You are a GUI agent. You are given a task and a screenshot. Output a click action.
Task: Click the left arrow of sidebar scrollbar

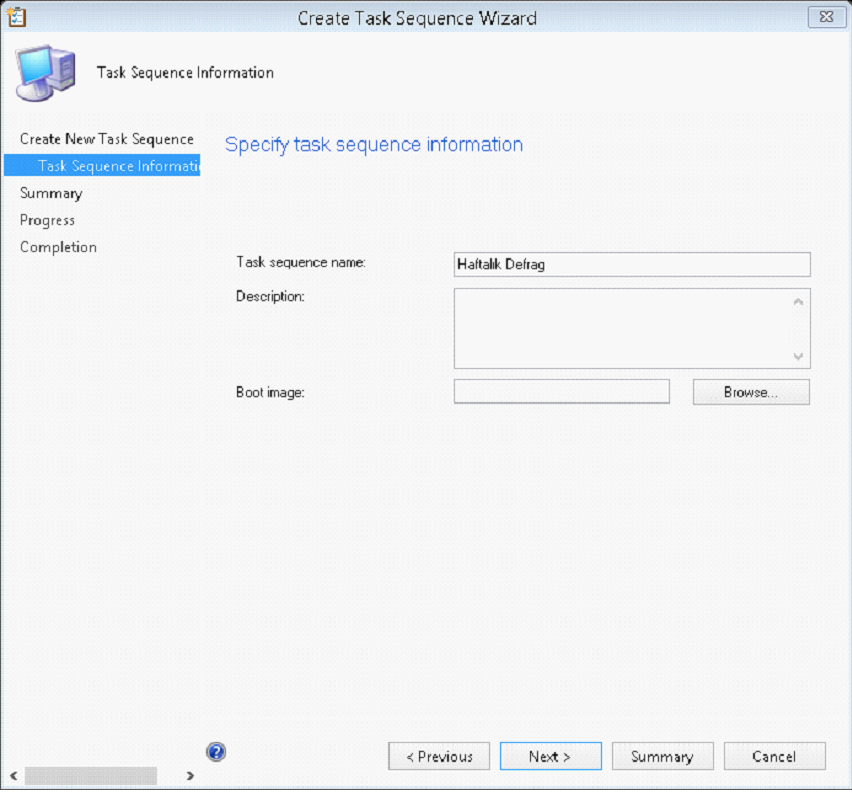[x=14, y=776]
